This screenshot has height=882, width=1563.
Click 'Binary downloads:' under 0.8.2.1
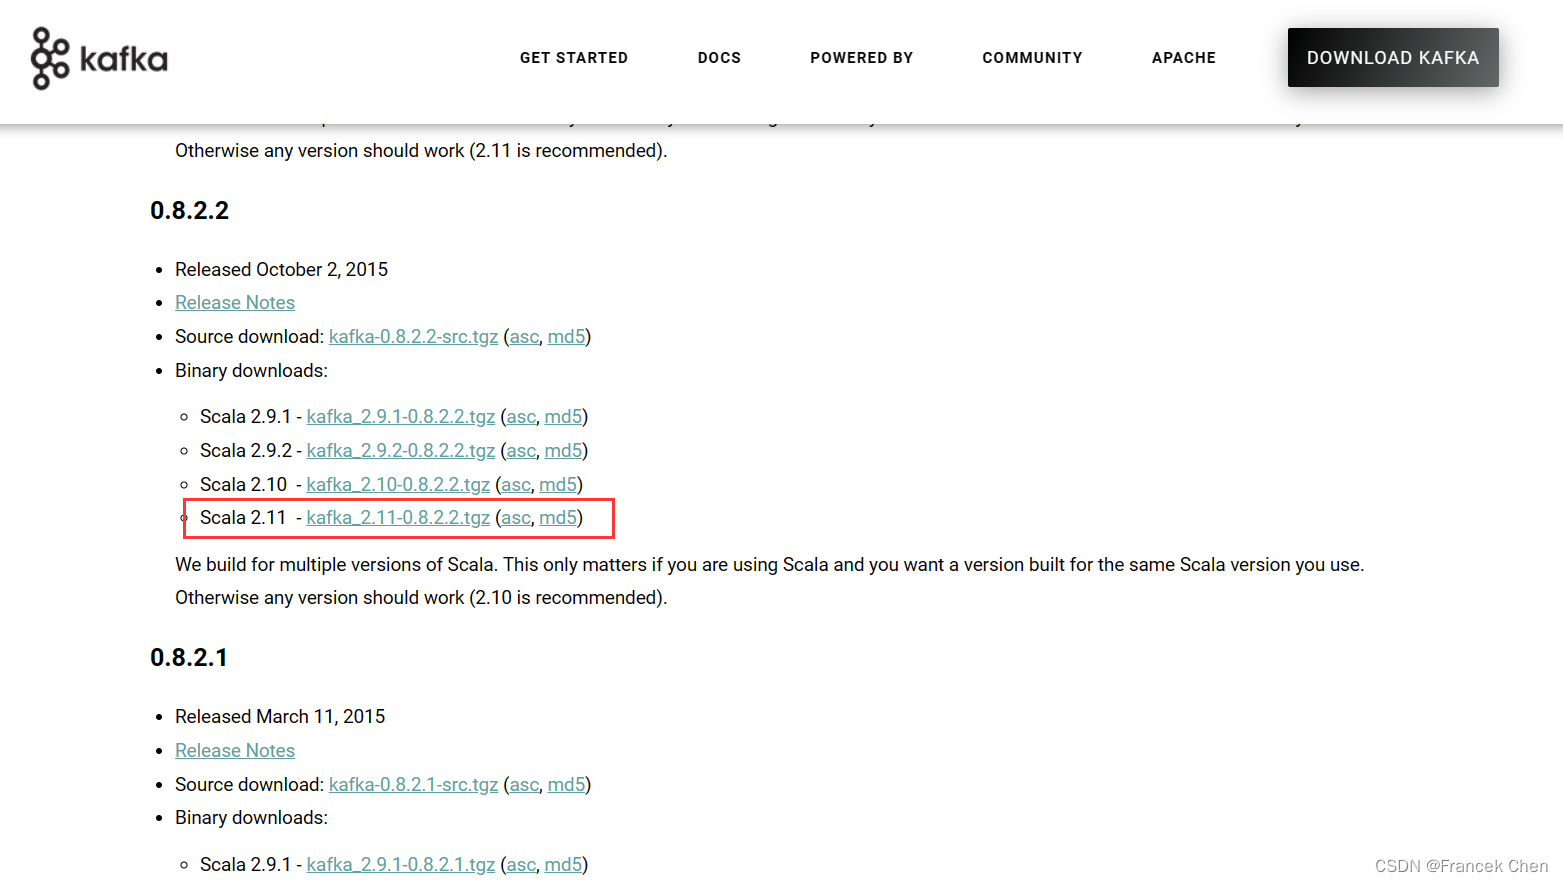click(x=251, y=818)
